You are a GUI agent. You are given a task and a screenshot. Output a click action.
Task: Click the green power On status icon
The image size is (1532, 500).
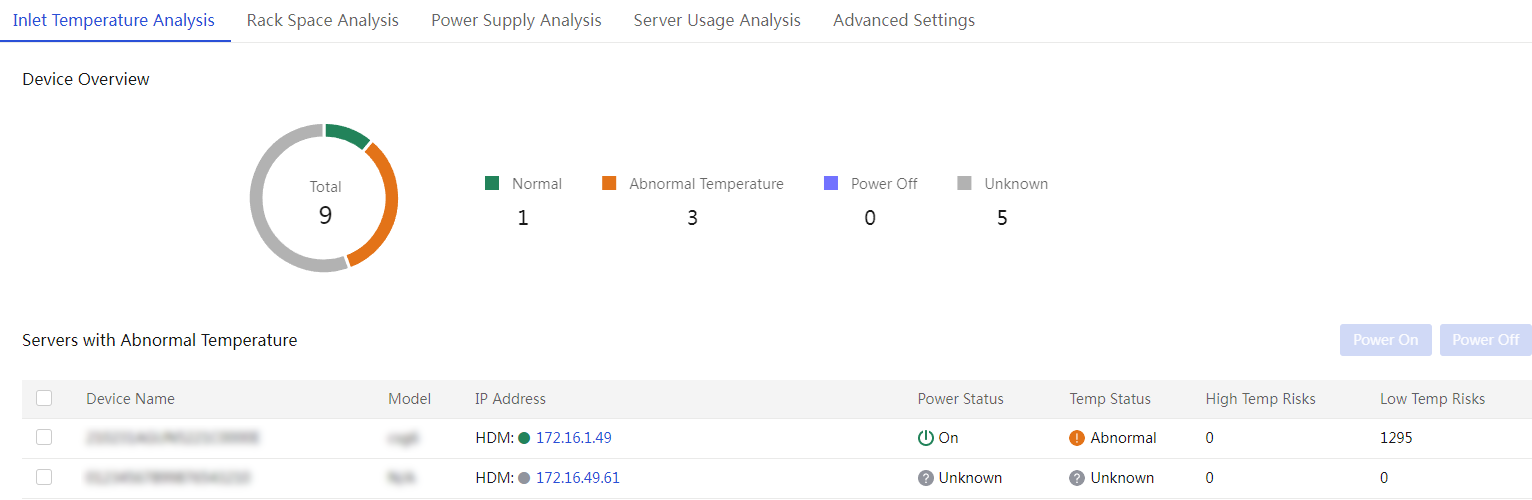(925, 438)
